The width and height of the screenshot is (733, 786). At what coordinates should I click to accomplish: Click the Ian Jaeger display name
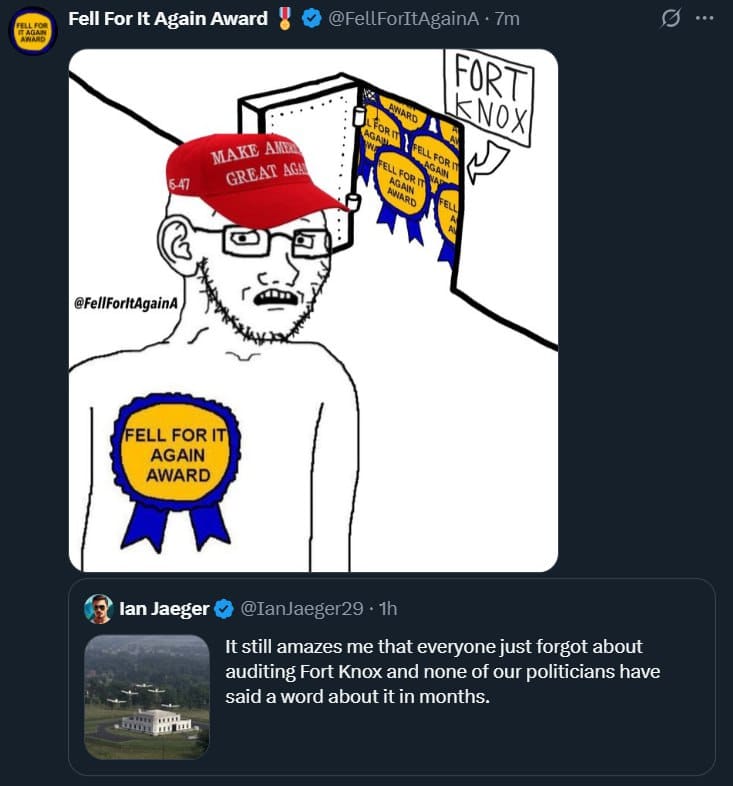164,608
